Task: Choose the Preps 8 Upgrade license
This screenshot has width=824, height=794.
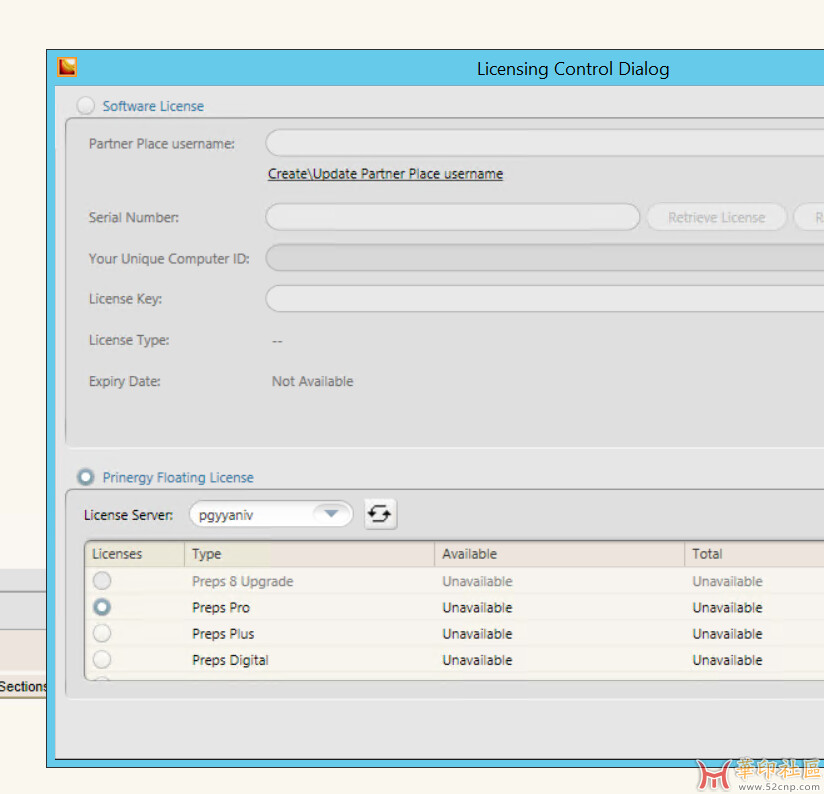Action: (102, 581)
